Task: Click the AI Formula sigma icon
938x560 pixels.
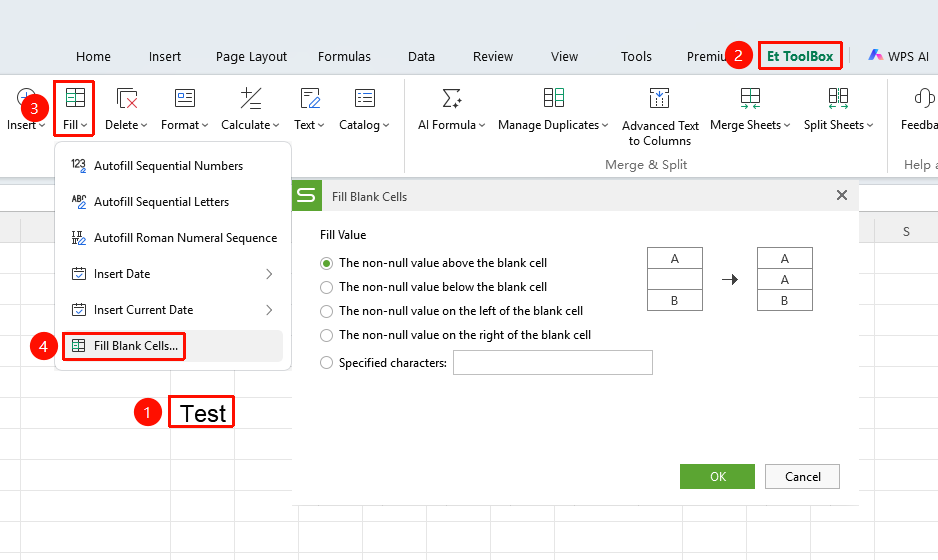Action: pyautogui.click(x=452, y=98)
